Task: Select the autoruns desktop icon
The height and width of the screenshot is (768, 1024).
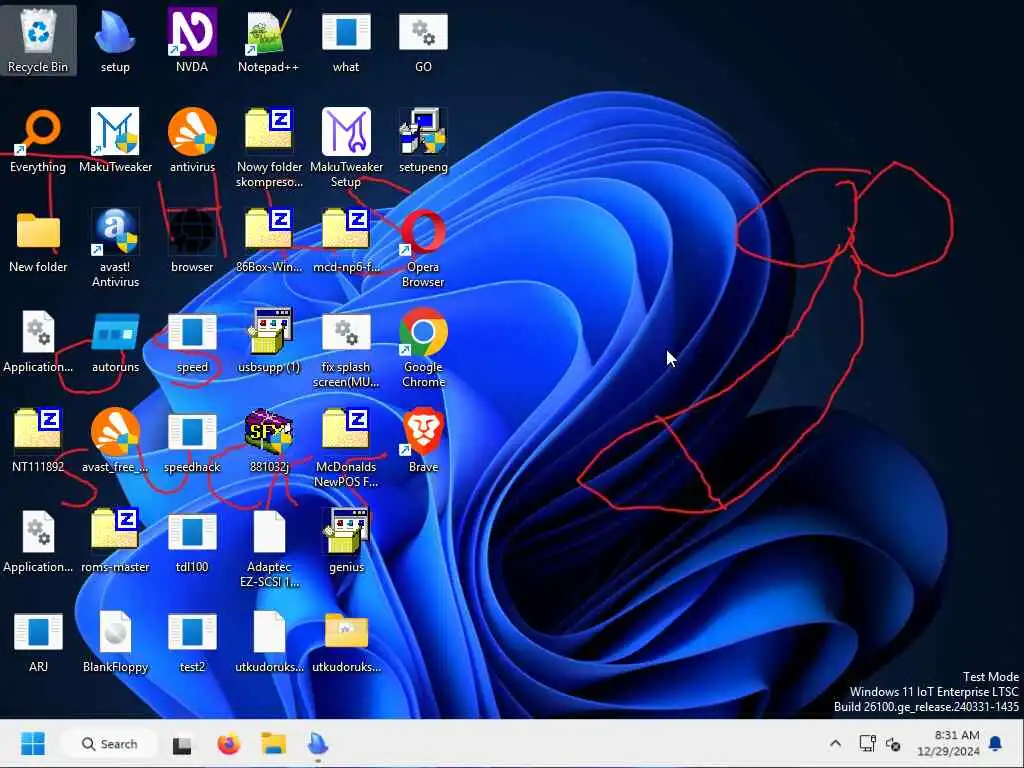Action: coord(115,343)
